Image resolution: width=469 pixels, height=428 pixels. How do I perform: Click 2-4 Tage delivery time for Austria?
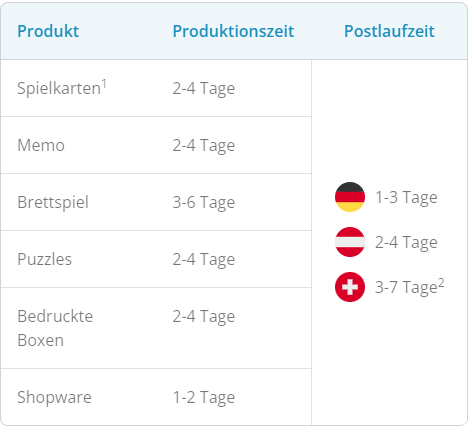pos(406,242)
